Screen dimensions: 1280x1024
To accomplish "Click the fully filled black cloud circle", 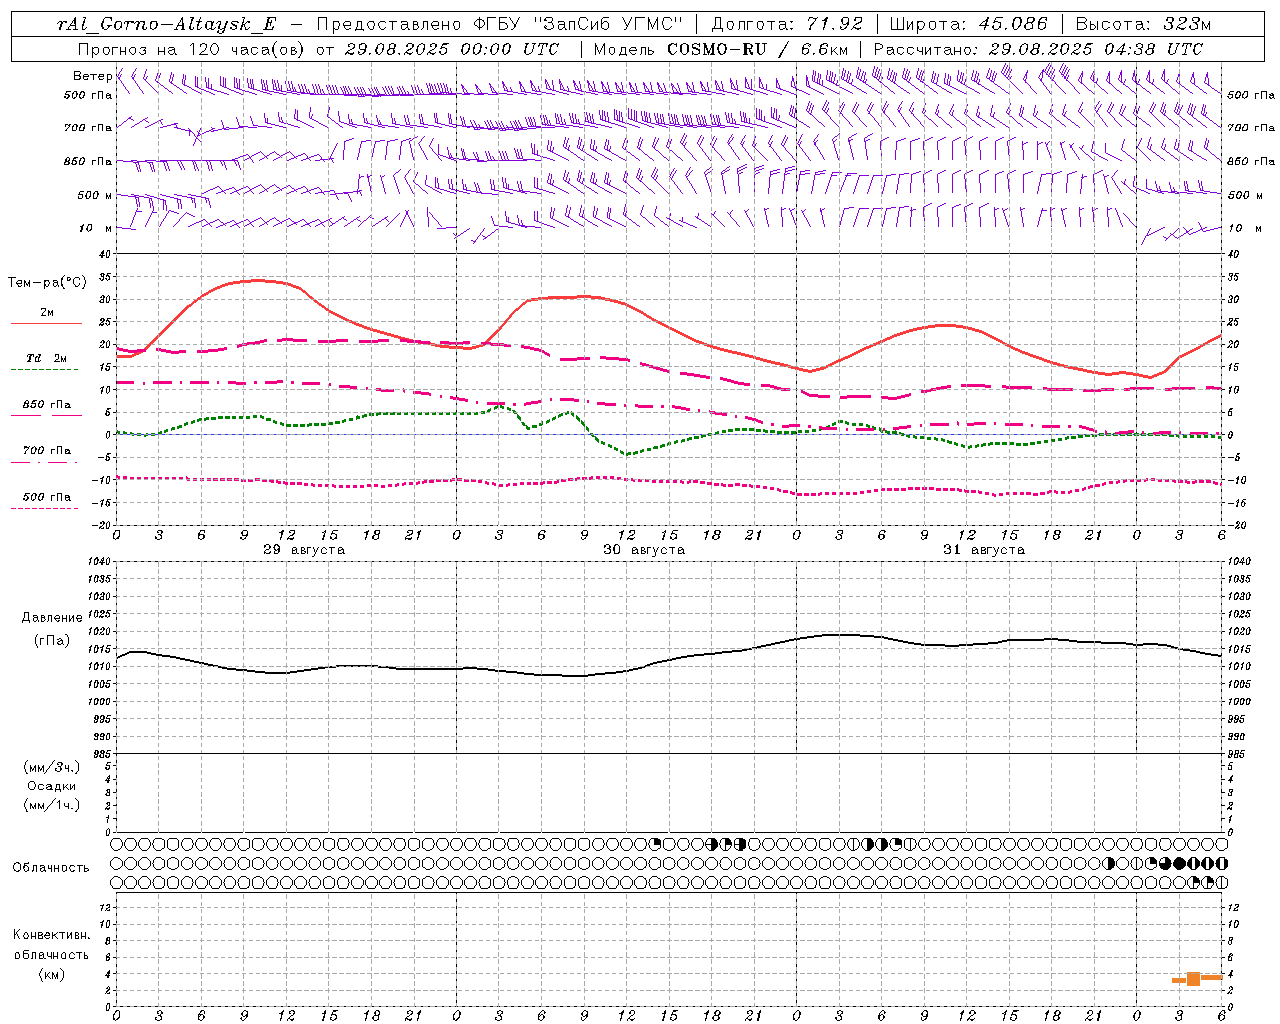I will [1179, 863].
